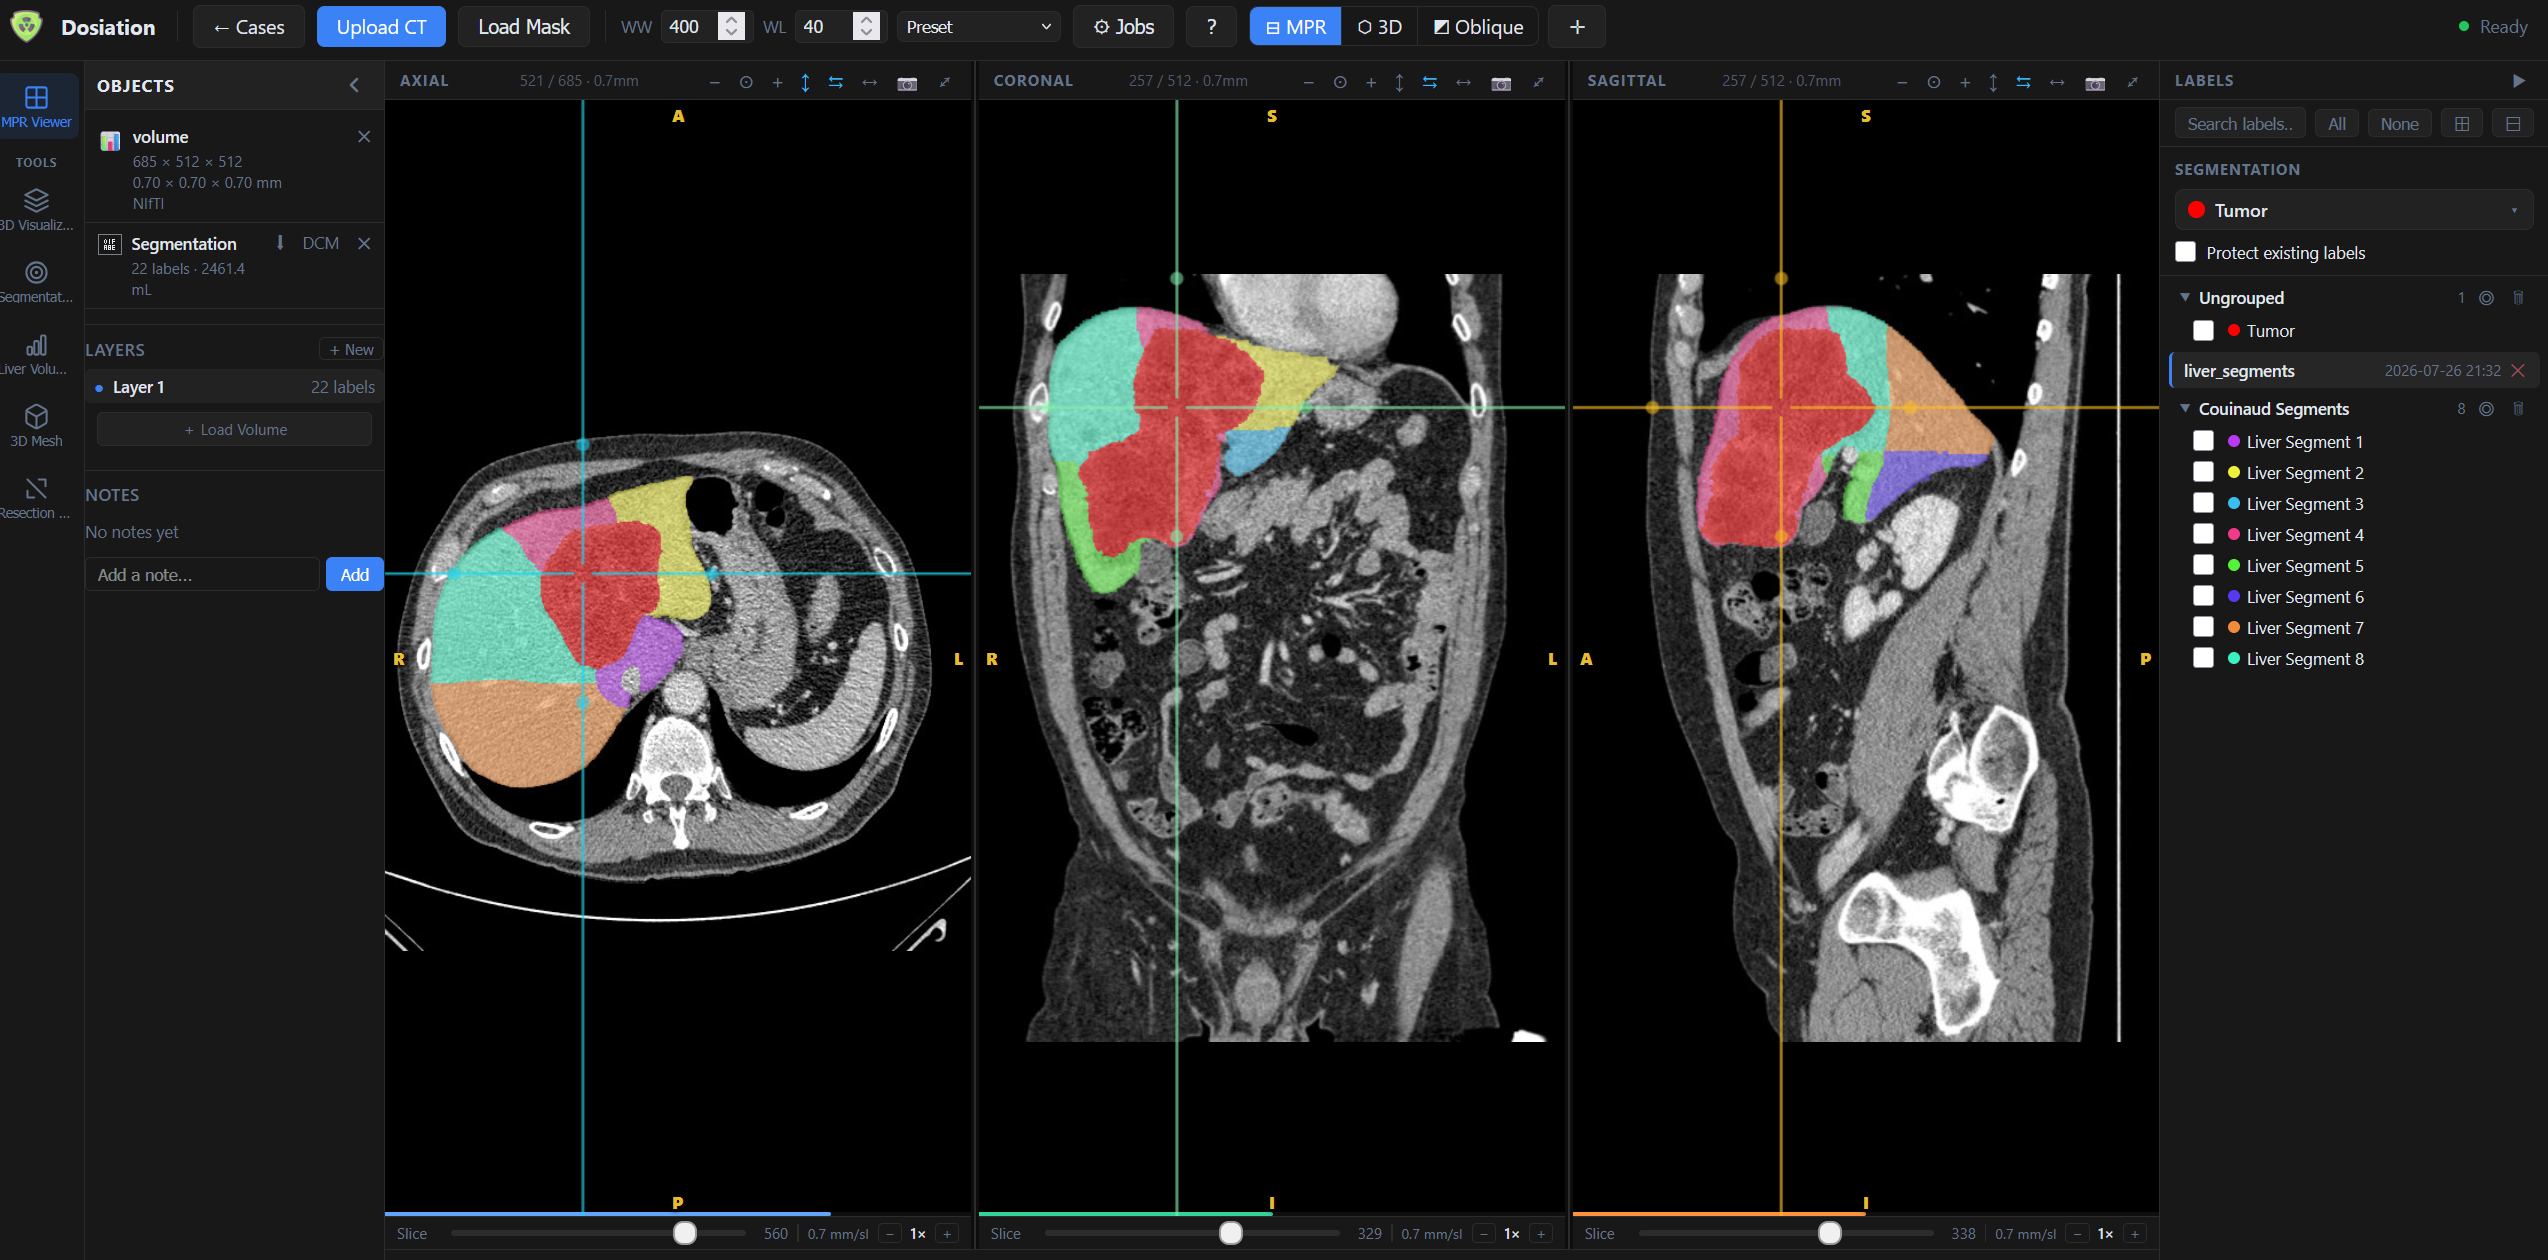Toggle vertical flip arrow in Sagittal view
The width and height of the screenshot is (2548, 1260).
tap(1993, 82)
